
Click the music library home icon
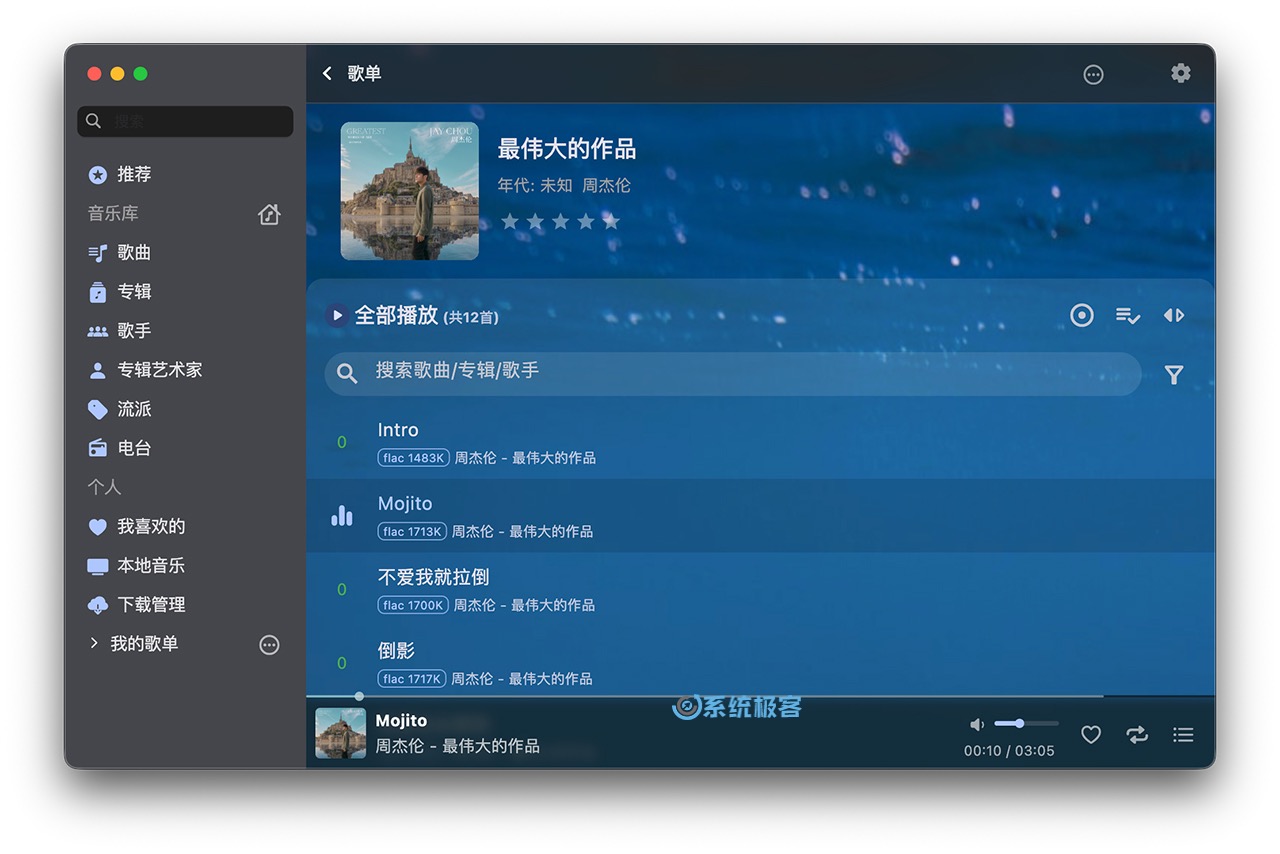[x=269, y=214]
